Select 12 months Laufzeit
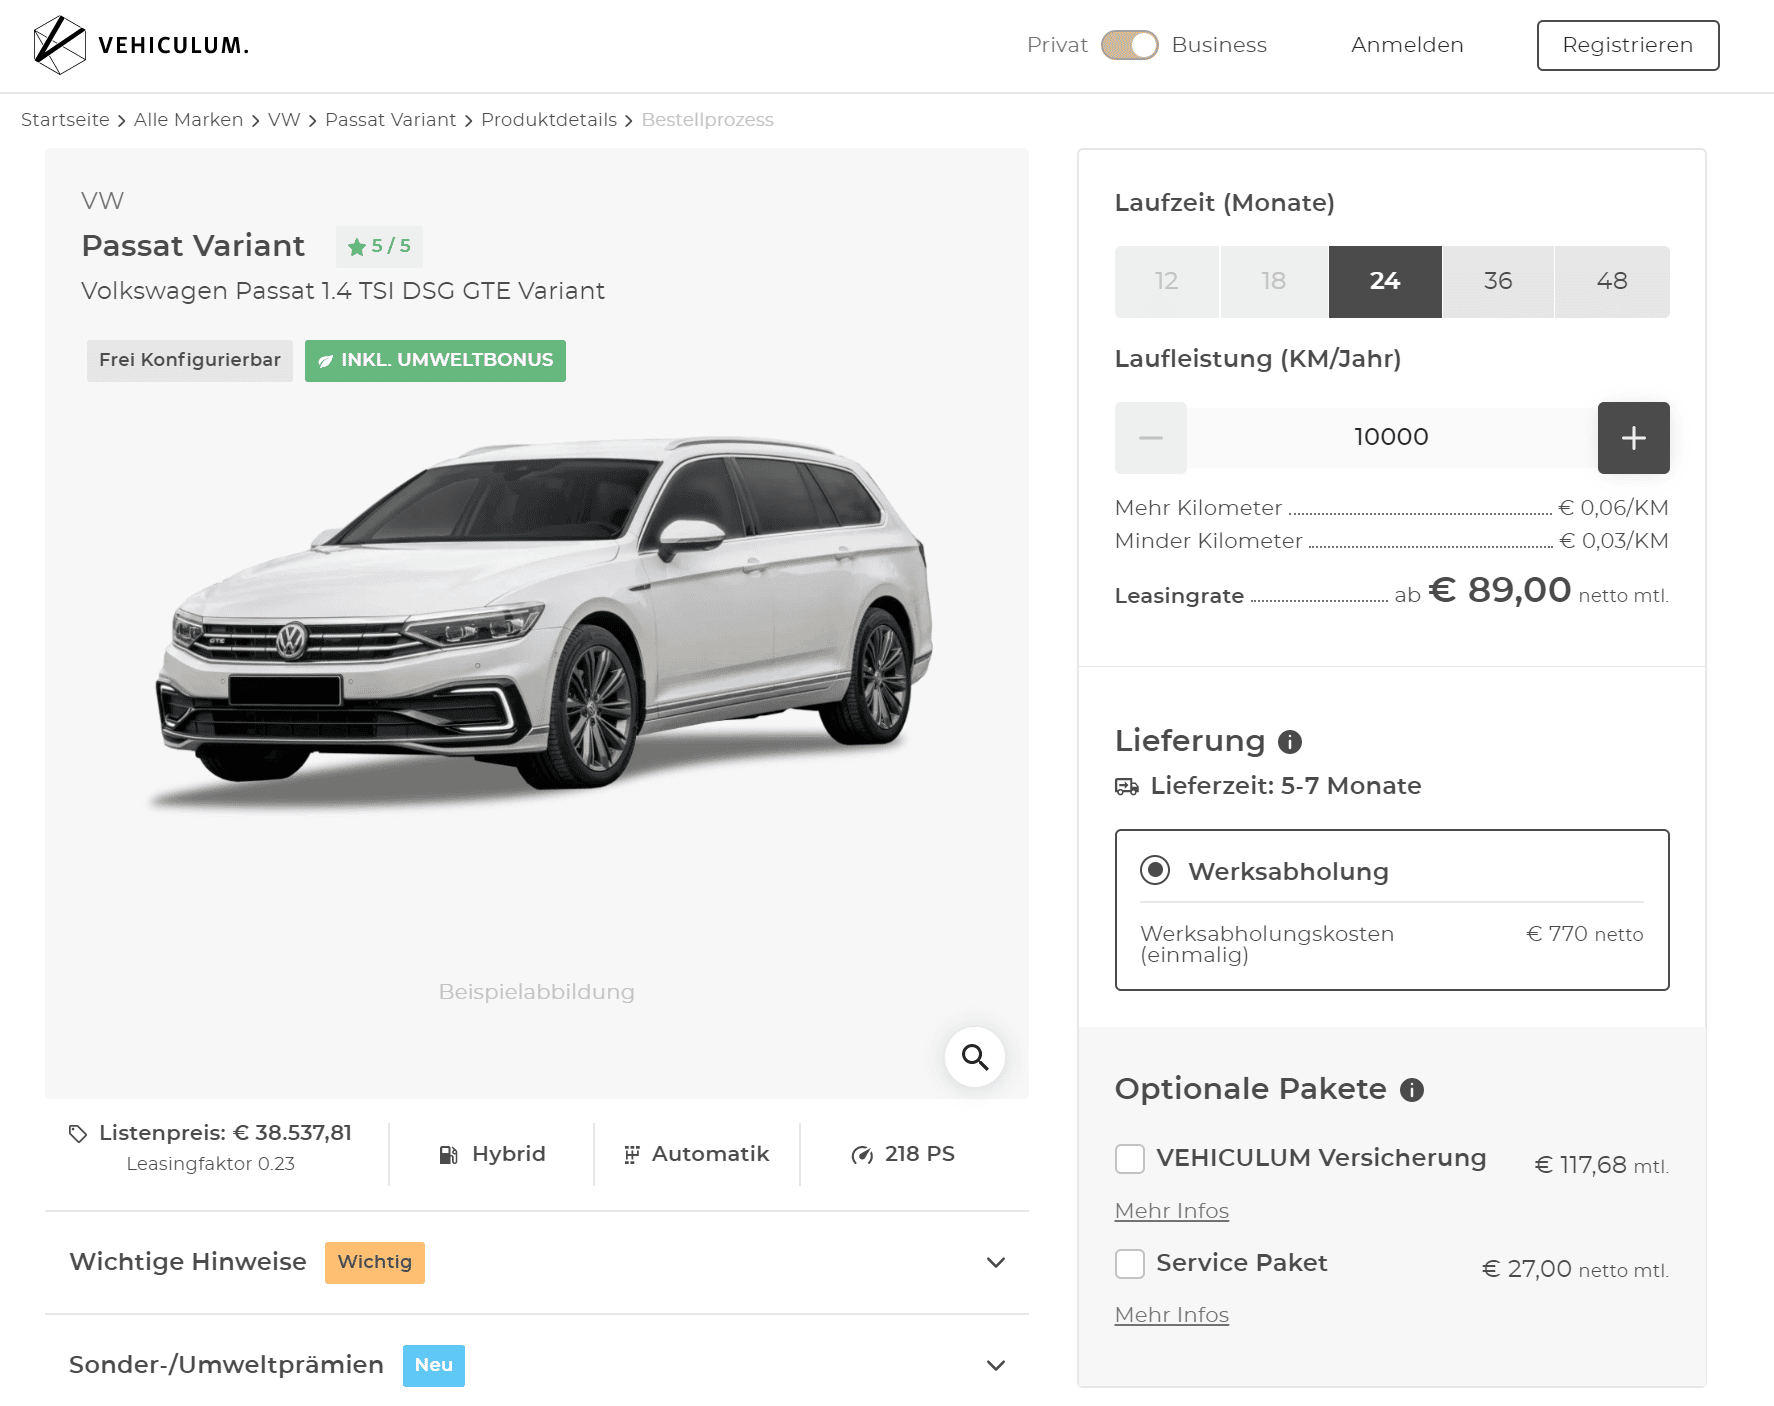This screenshot has height=1406, width=1774. (x=1167, y=282)
